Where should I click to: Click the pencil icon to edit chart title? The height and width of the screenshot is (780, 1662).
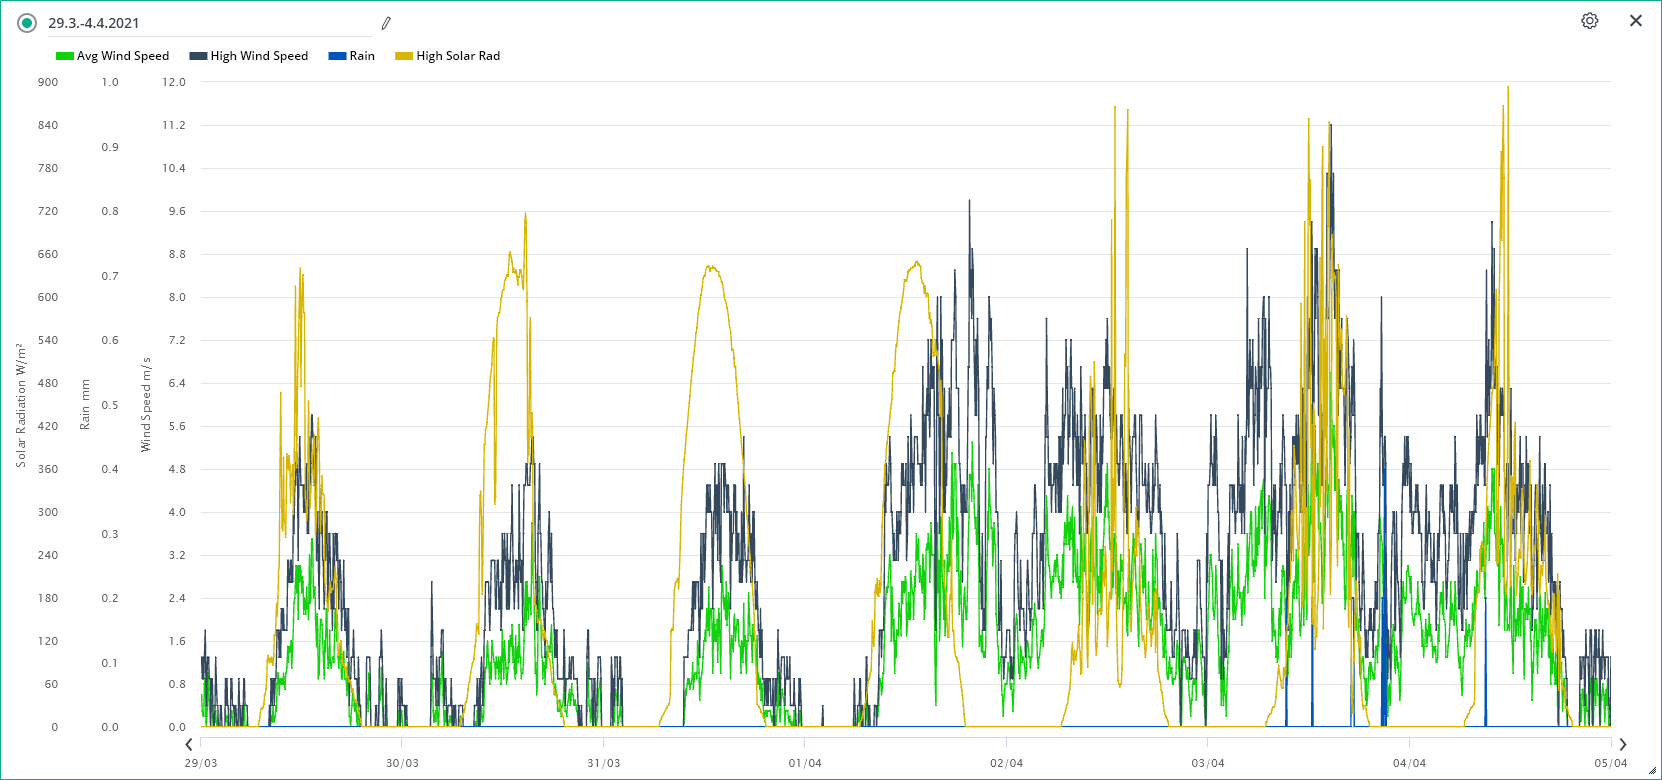386,23
